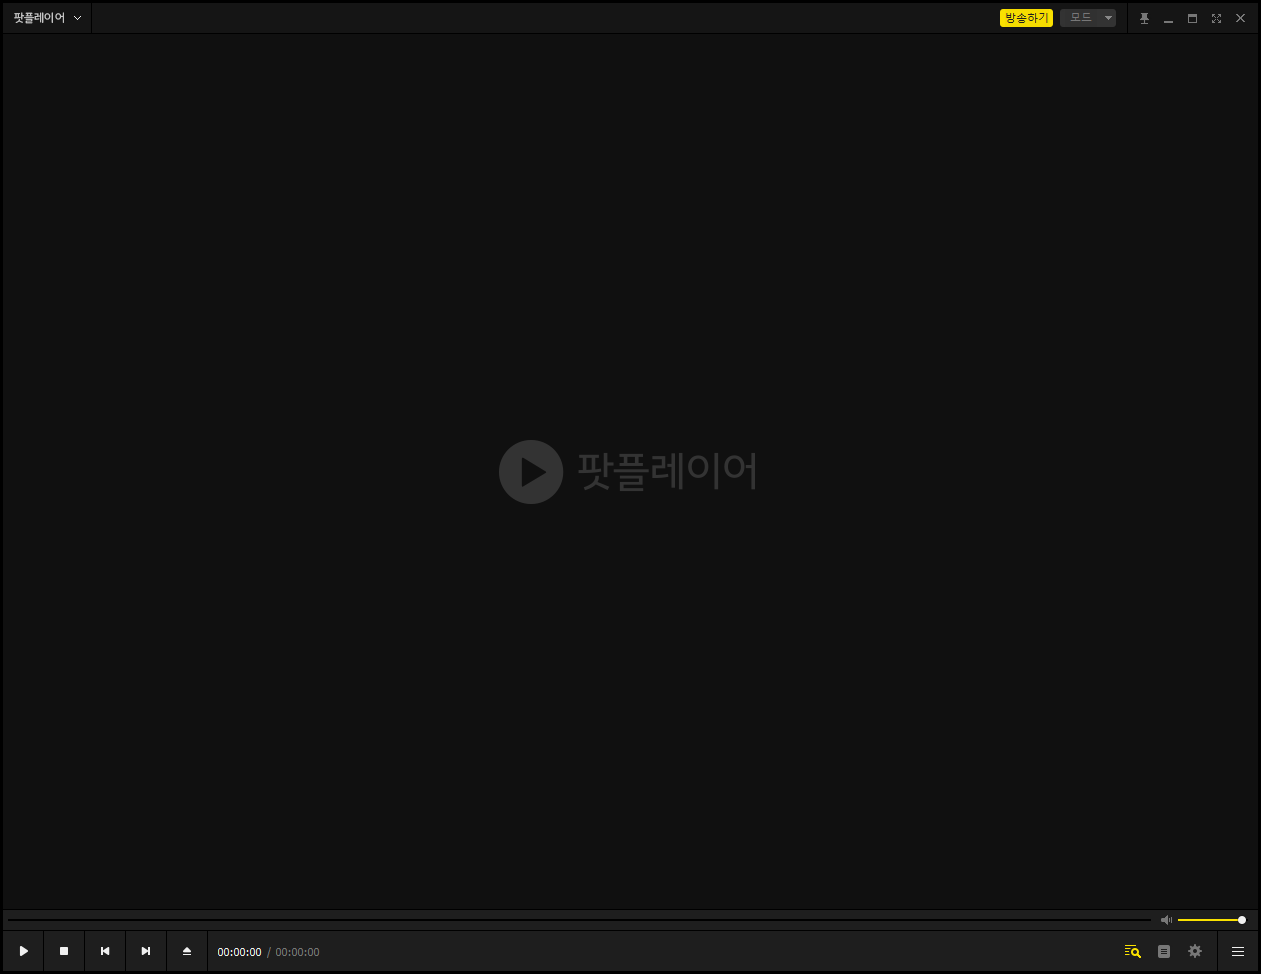Image resolution: width=1261 pixels, height=974 pixels.
Task: Click the eject/open media icon
Action: pyautogui.click(x=186, y=951)
